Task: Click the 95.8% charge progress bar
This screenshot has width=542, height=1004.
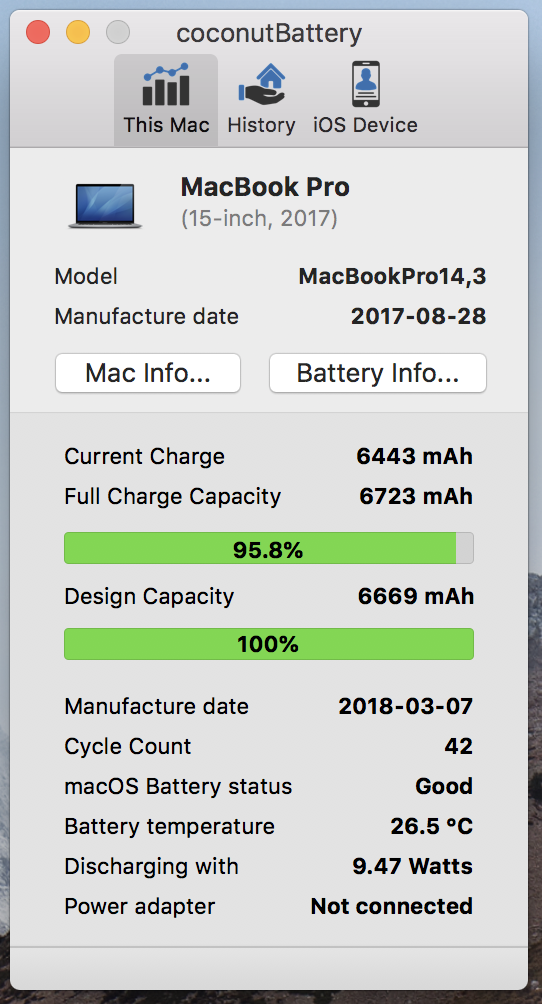Action: pos(269,549)
